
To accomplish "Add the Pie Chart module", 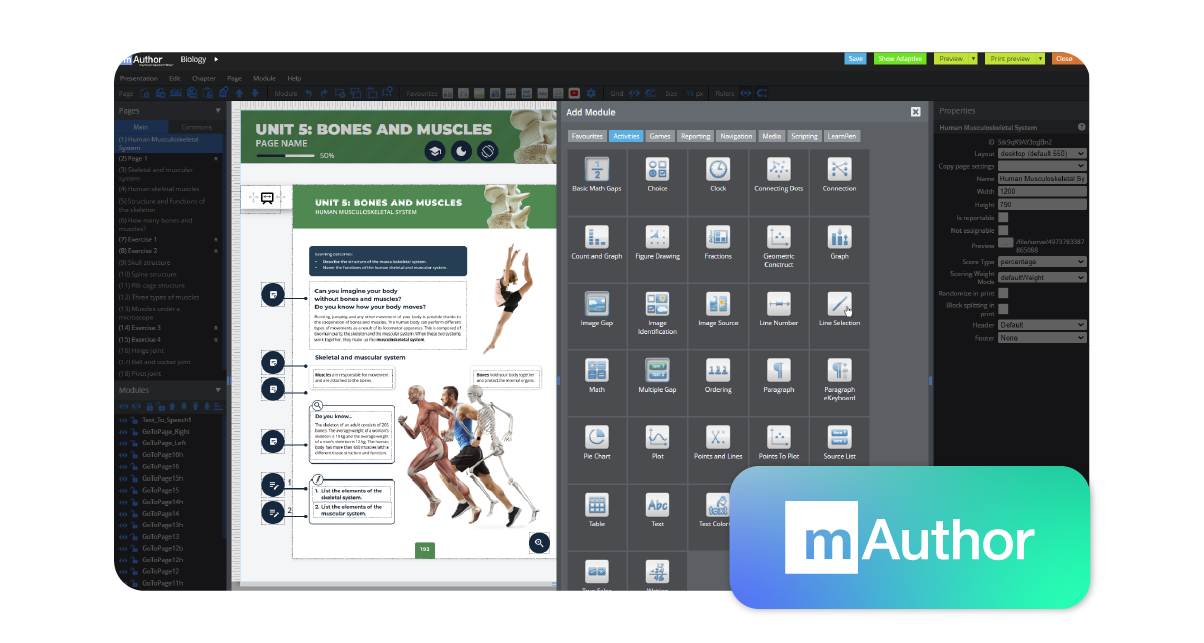I will click(x=596, y=438).
